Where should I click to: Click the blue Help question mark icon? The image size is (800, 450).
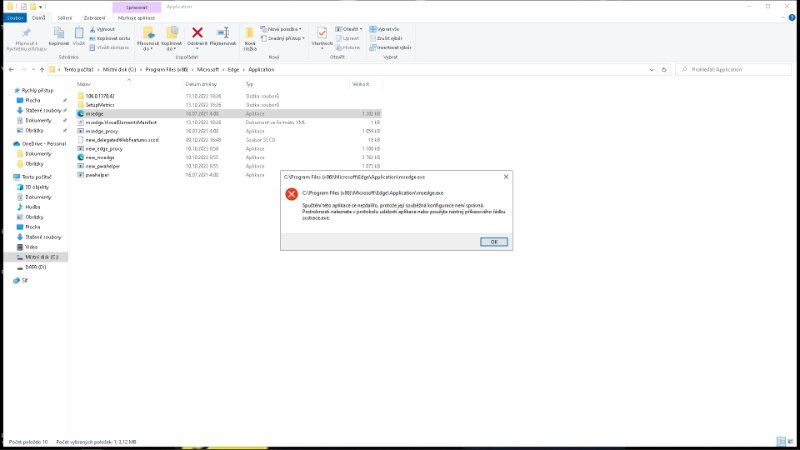792,18
